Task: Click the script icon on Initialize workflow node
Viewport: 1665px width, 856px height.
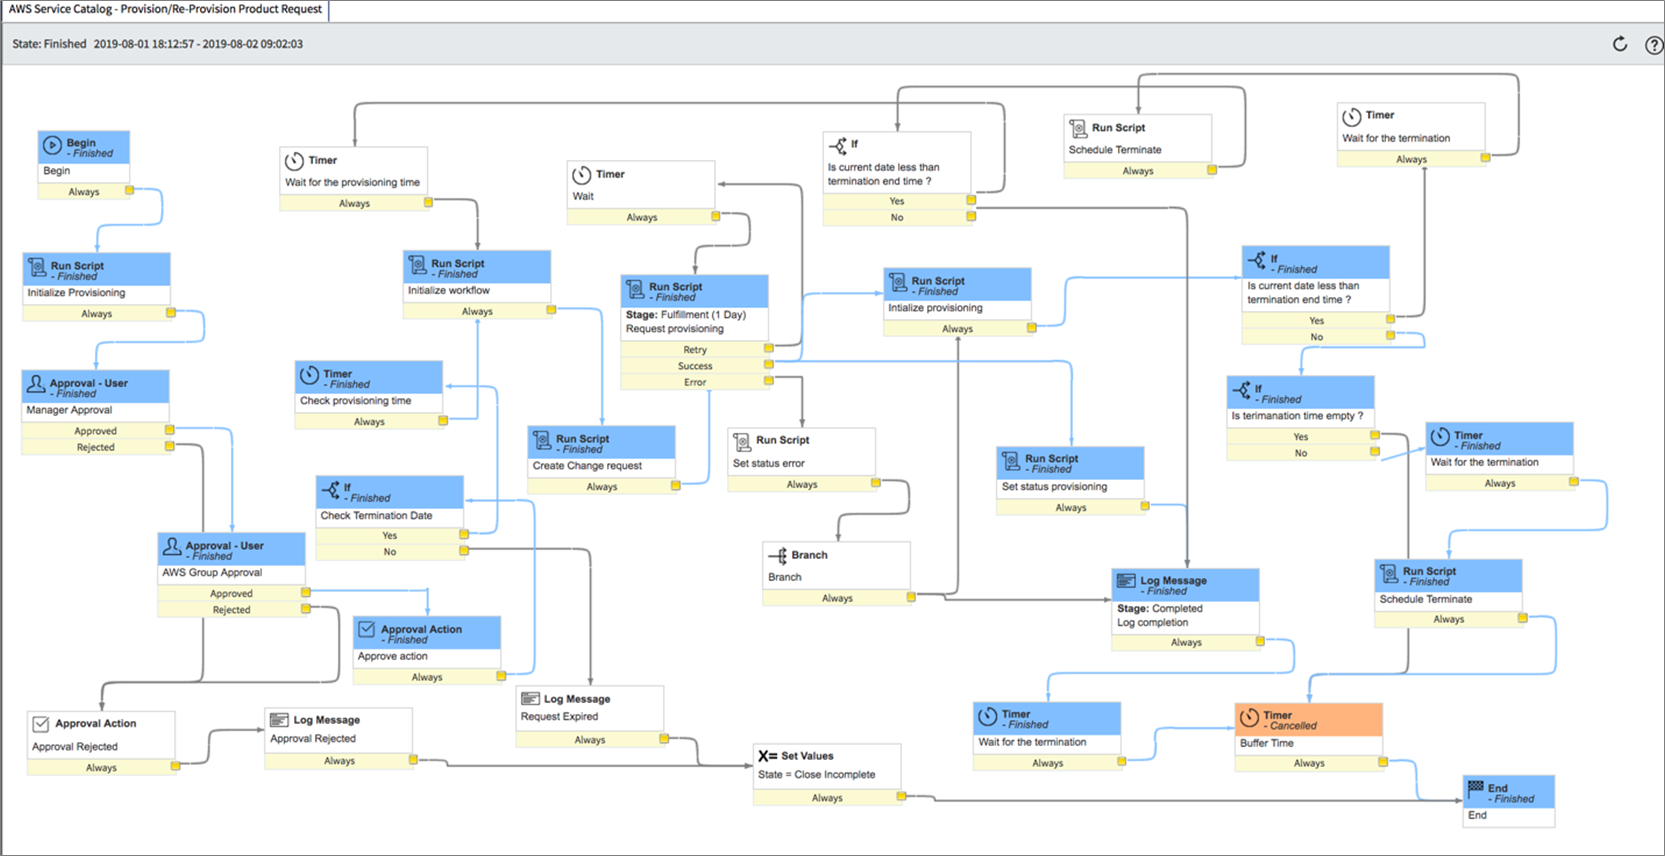Action: [x=418, y=266]
